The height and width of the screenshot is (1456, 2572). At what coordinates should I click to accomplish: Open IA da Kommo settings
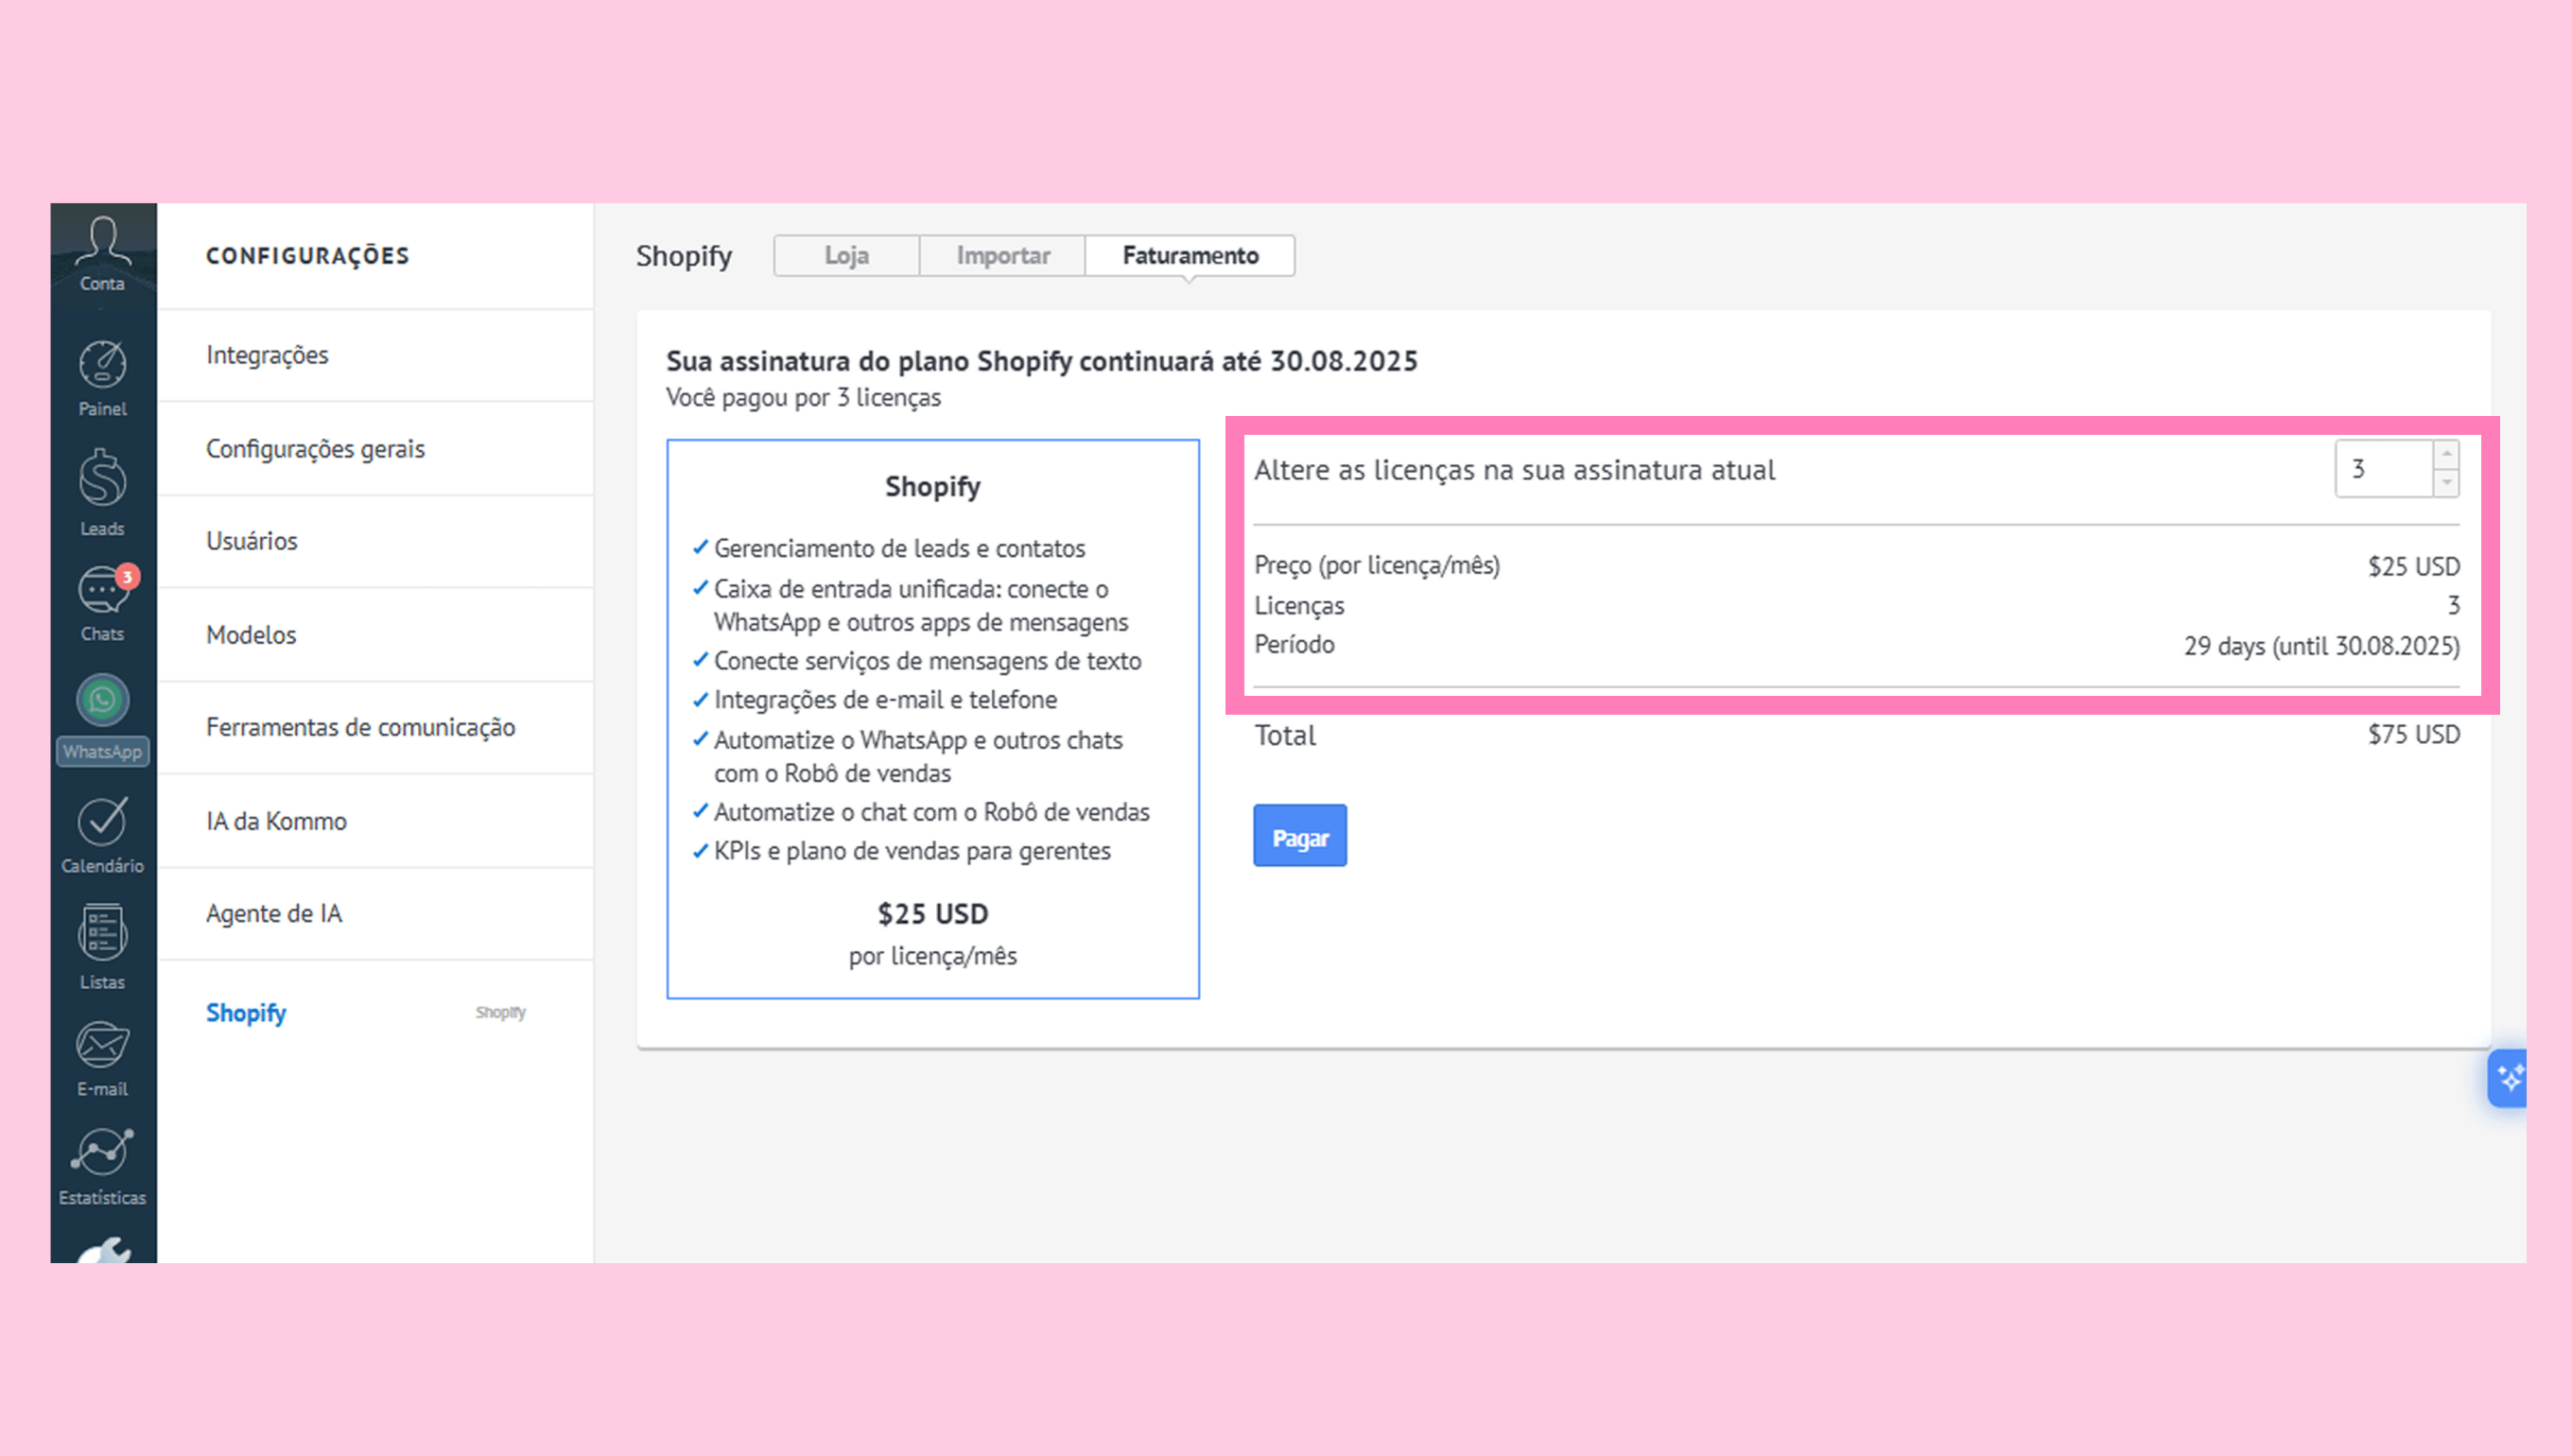(x=376, y=821)
